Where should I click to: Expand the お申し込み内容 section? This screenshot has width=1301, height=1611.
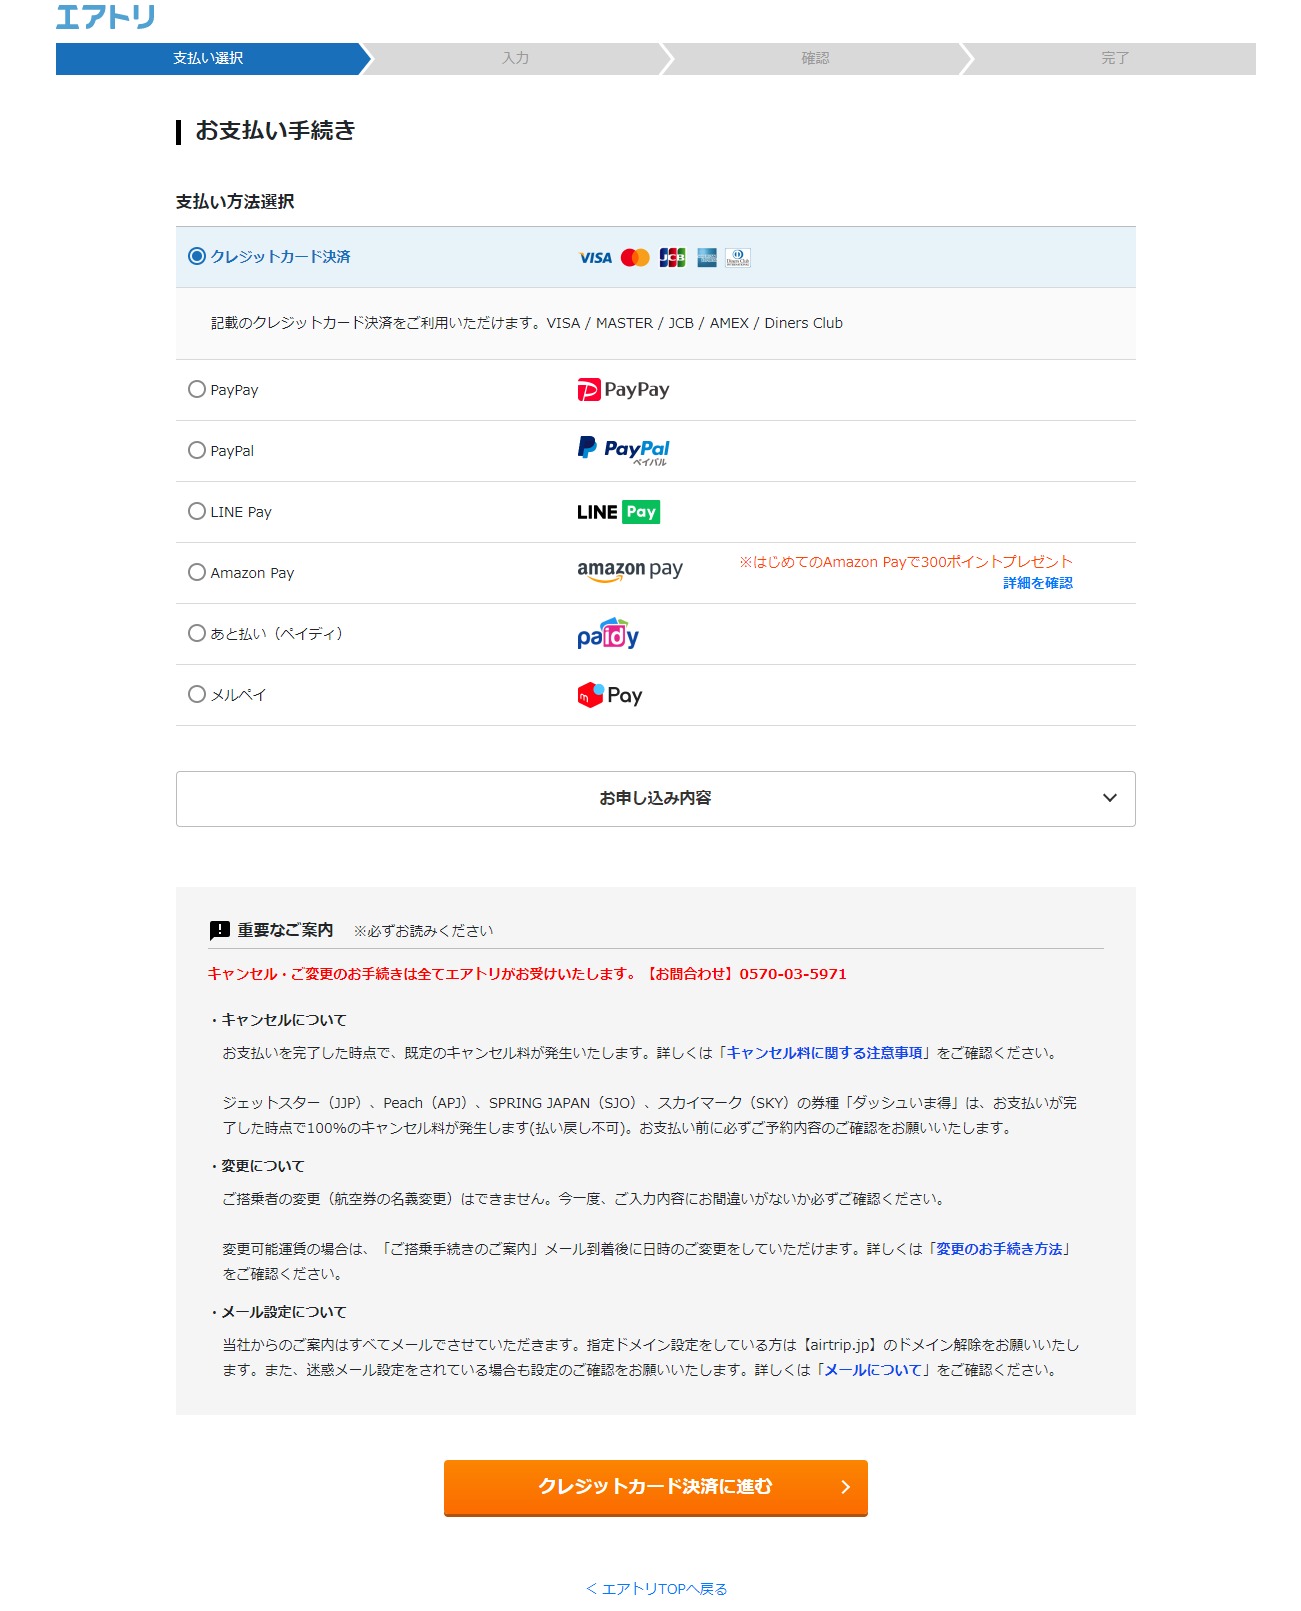656,799
